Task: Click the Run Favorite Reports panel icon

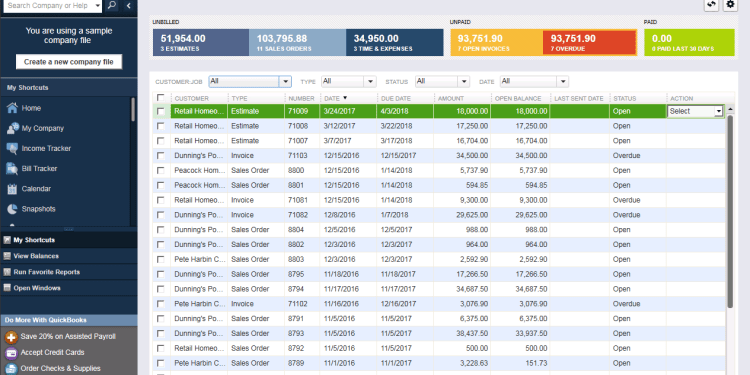Action: 7,272
